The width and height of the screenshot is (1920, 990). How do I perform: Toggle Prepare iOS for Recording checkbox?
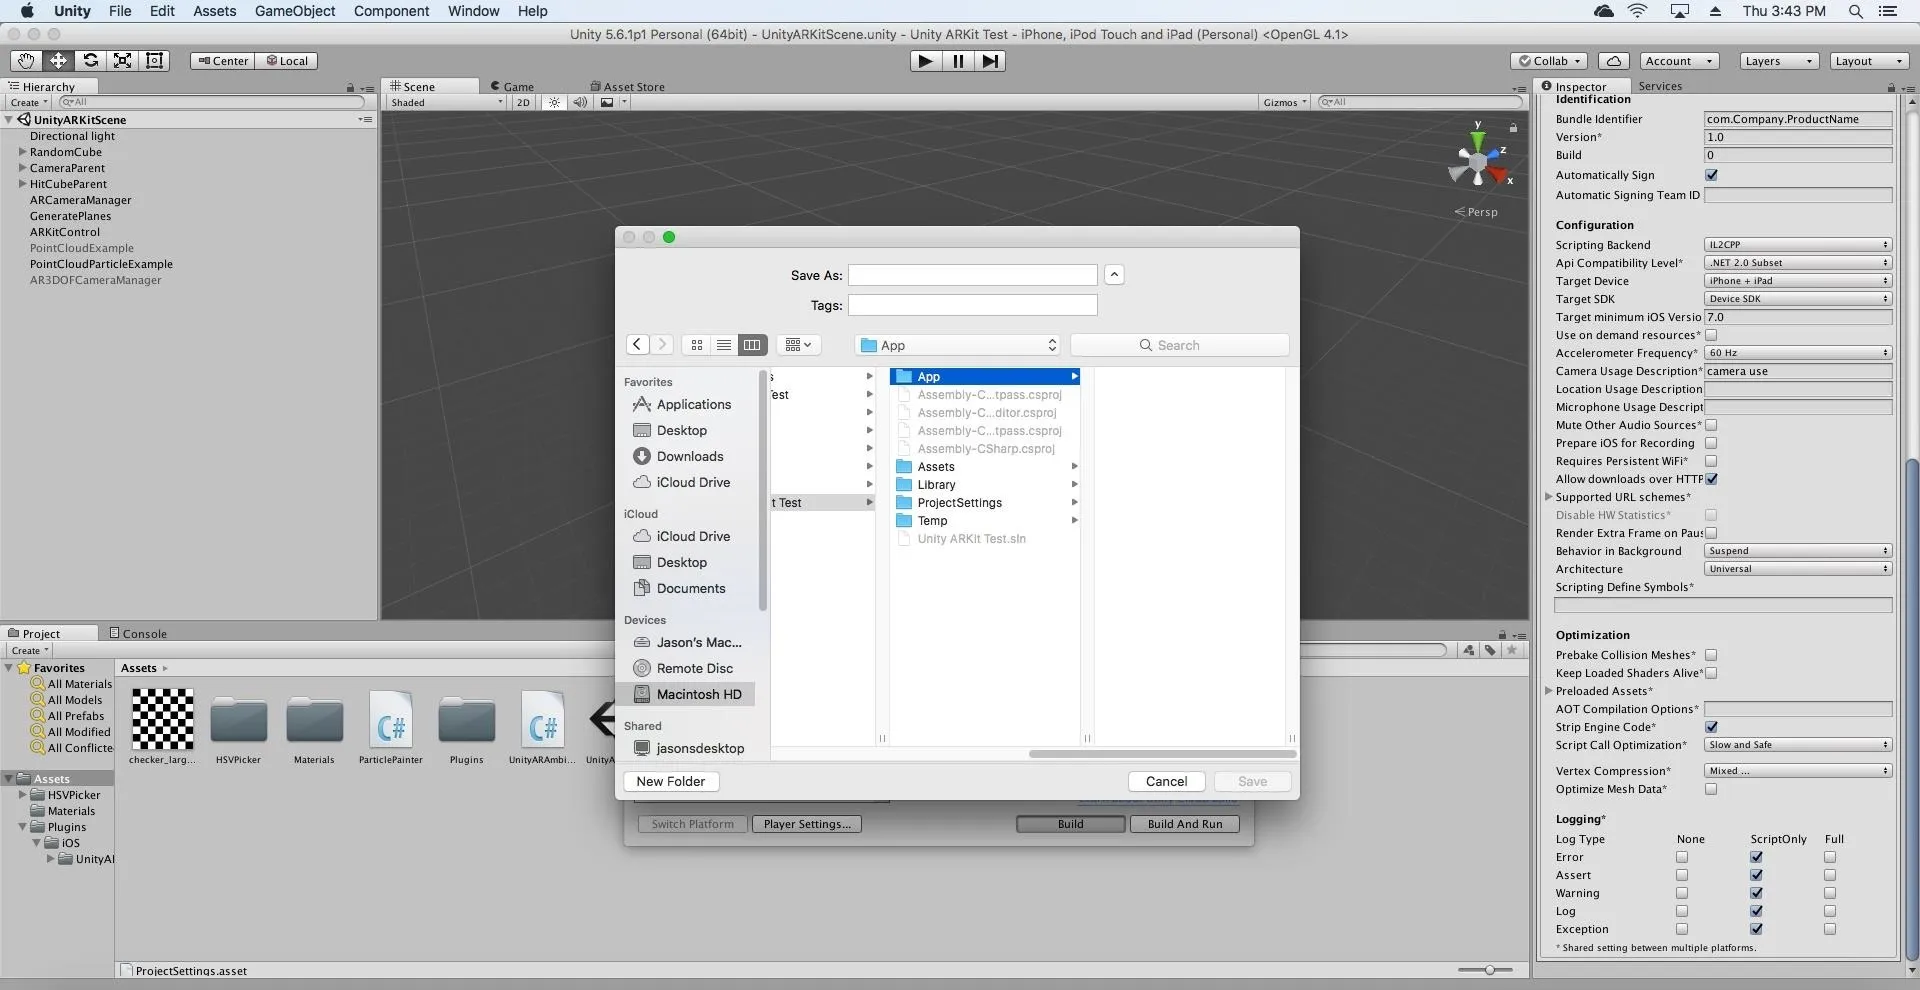(1711, 443)
